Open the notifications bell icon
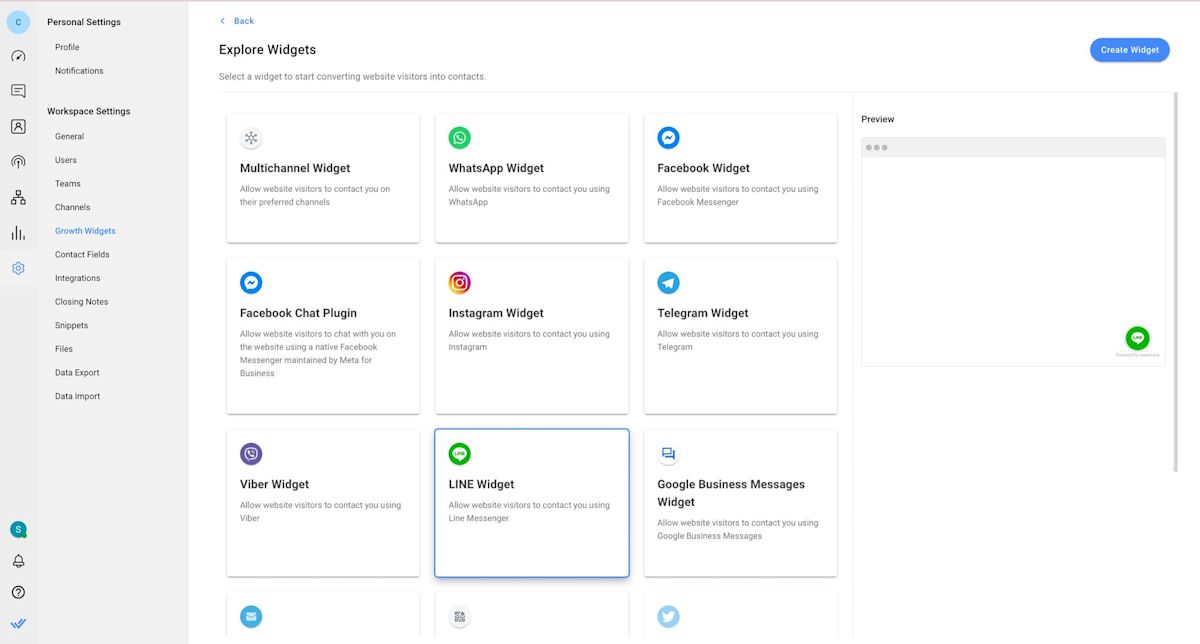 point(18,561)
